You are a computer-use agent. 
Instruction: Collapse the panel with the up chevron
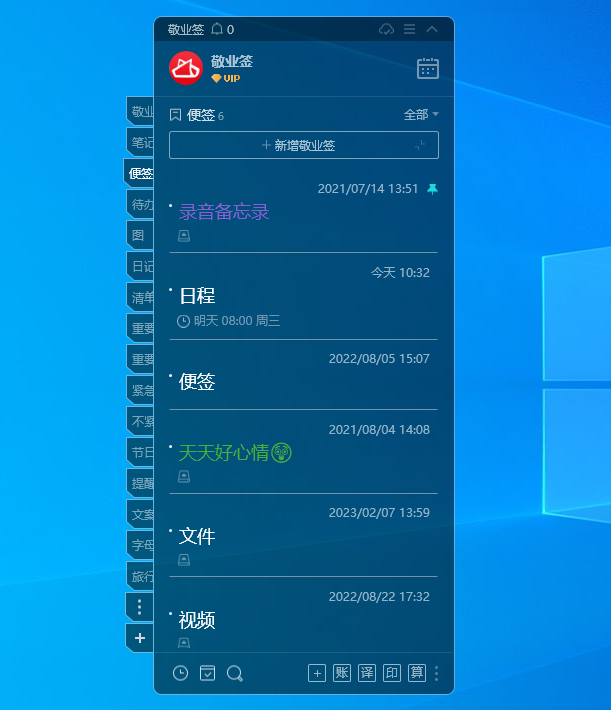pos(432,29)
